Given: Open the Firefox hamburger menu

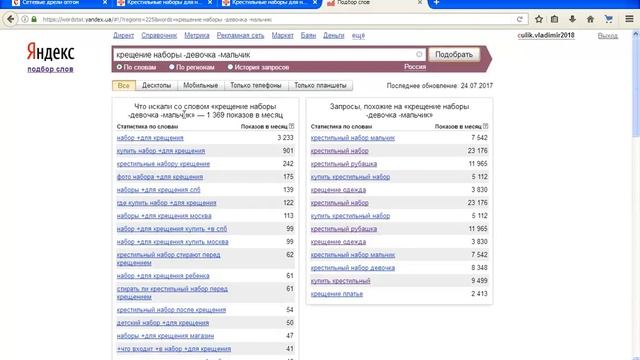Looking at the screenshot, I should coord(629,19).
